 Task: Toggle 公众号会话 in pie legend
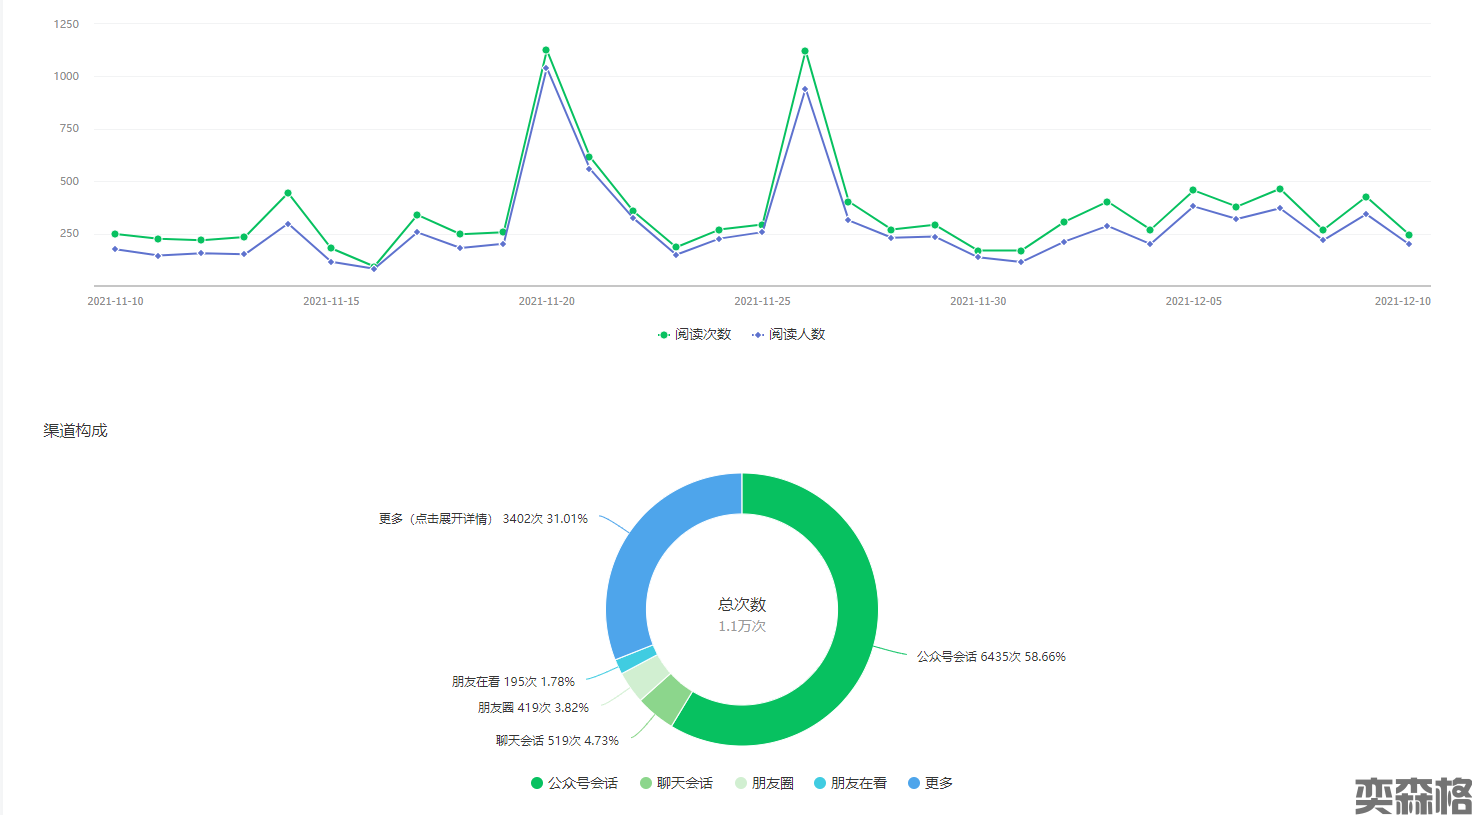click(574, 783)
